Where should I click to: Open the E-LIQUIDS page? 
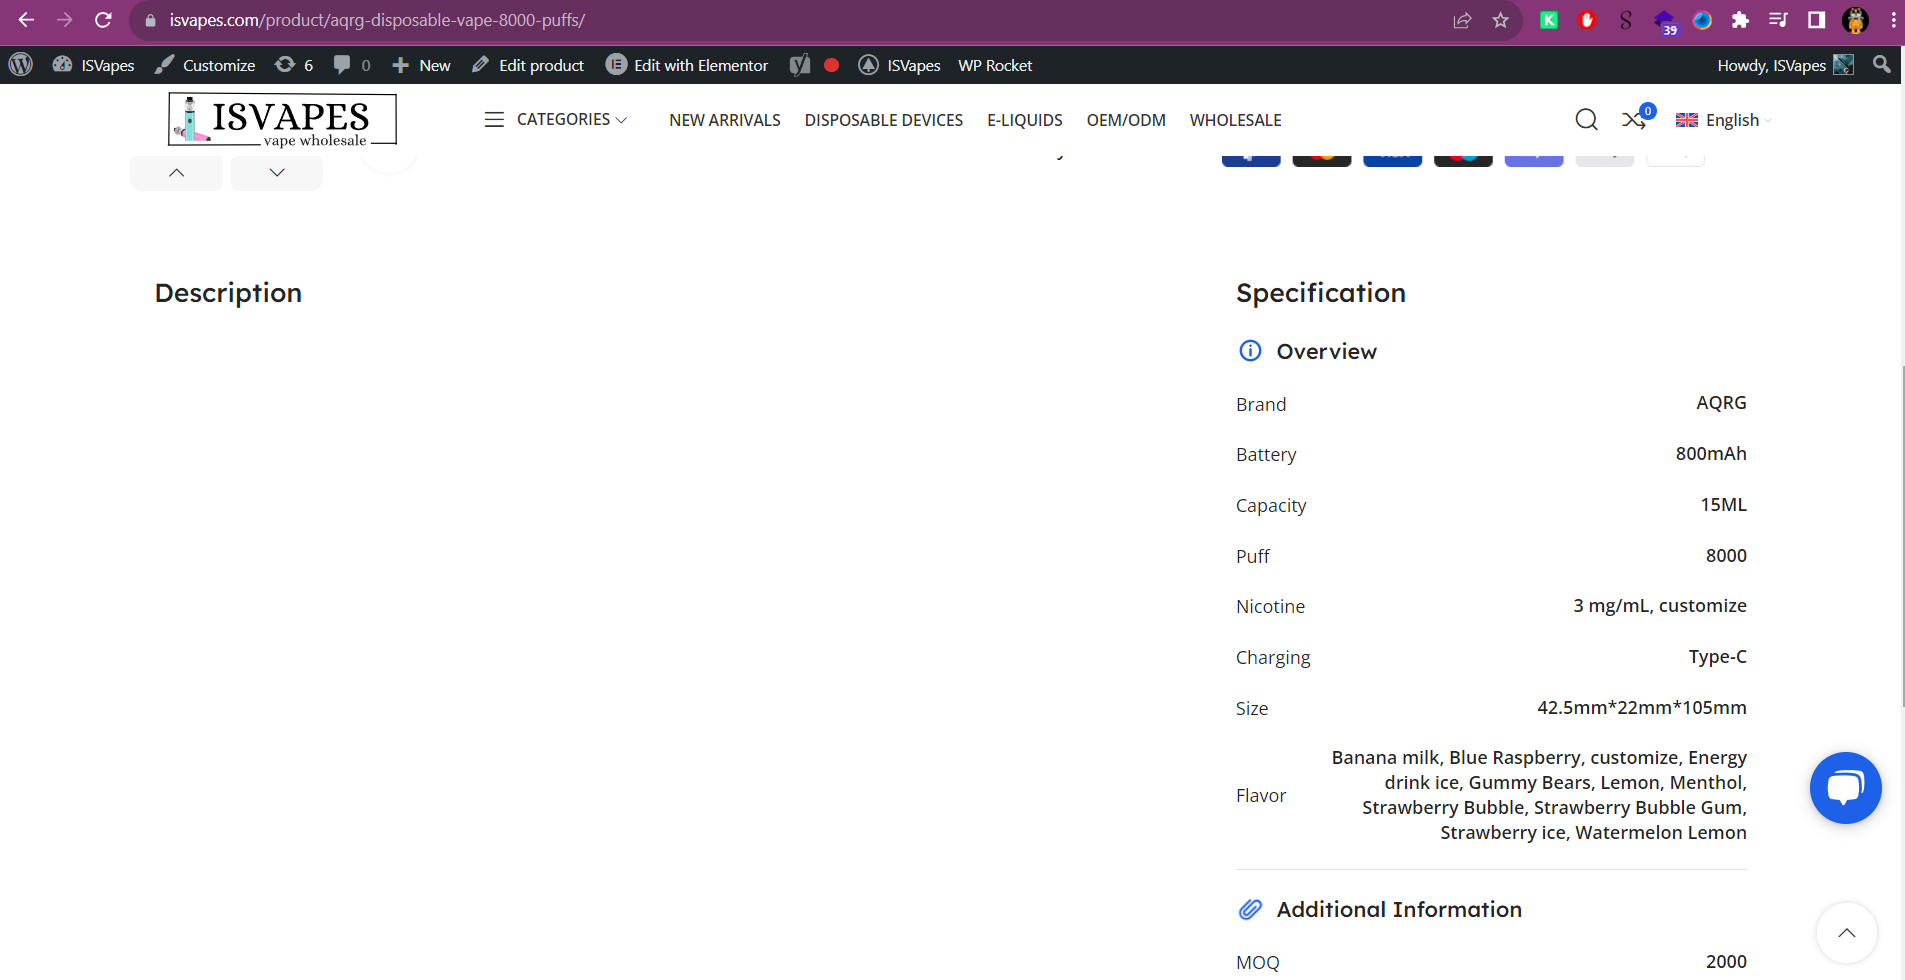pyautogui.click(x=1025, y=120)
